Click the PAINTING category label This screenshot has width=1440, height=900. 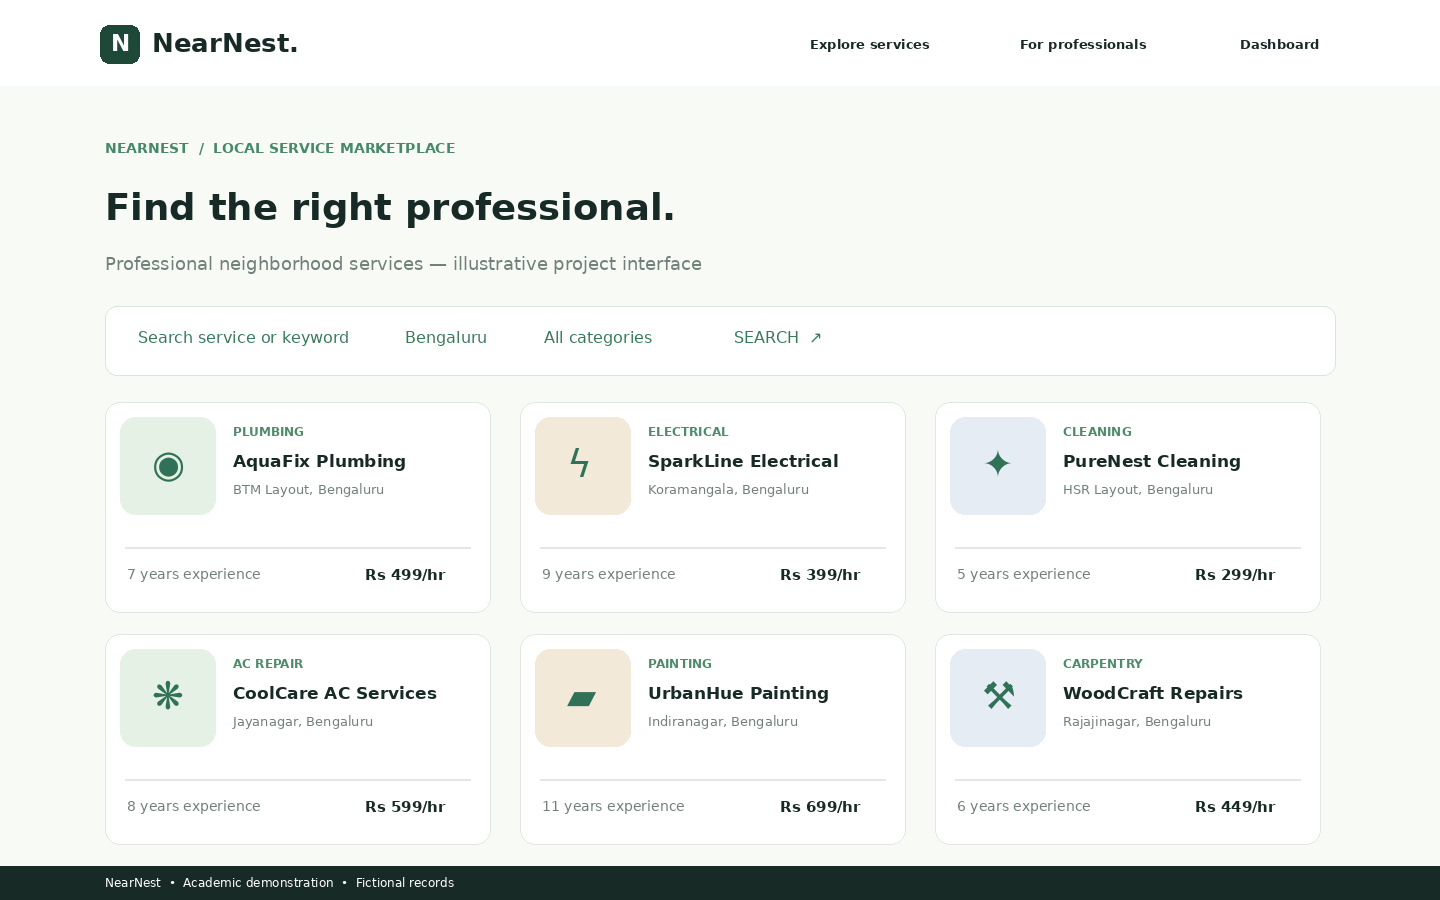pos(680,664)
